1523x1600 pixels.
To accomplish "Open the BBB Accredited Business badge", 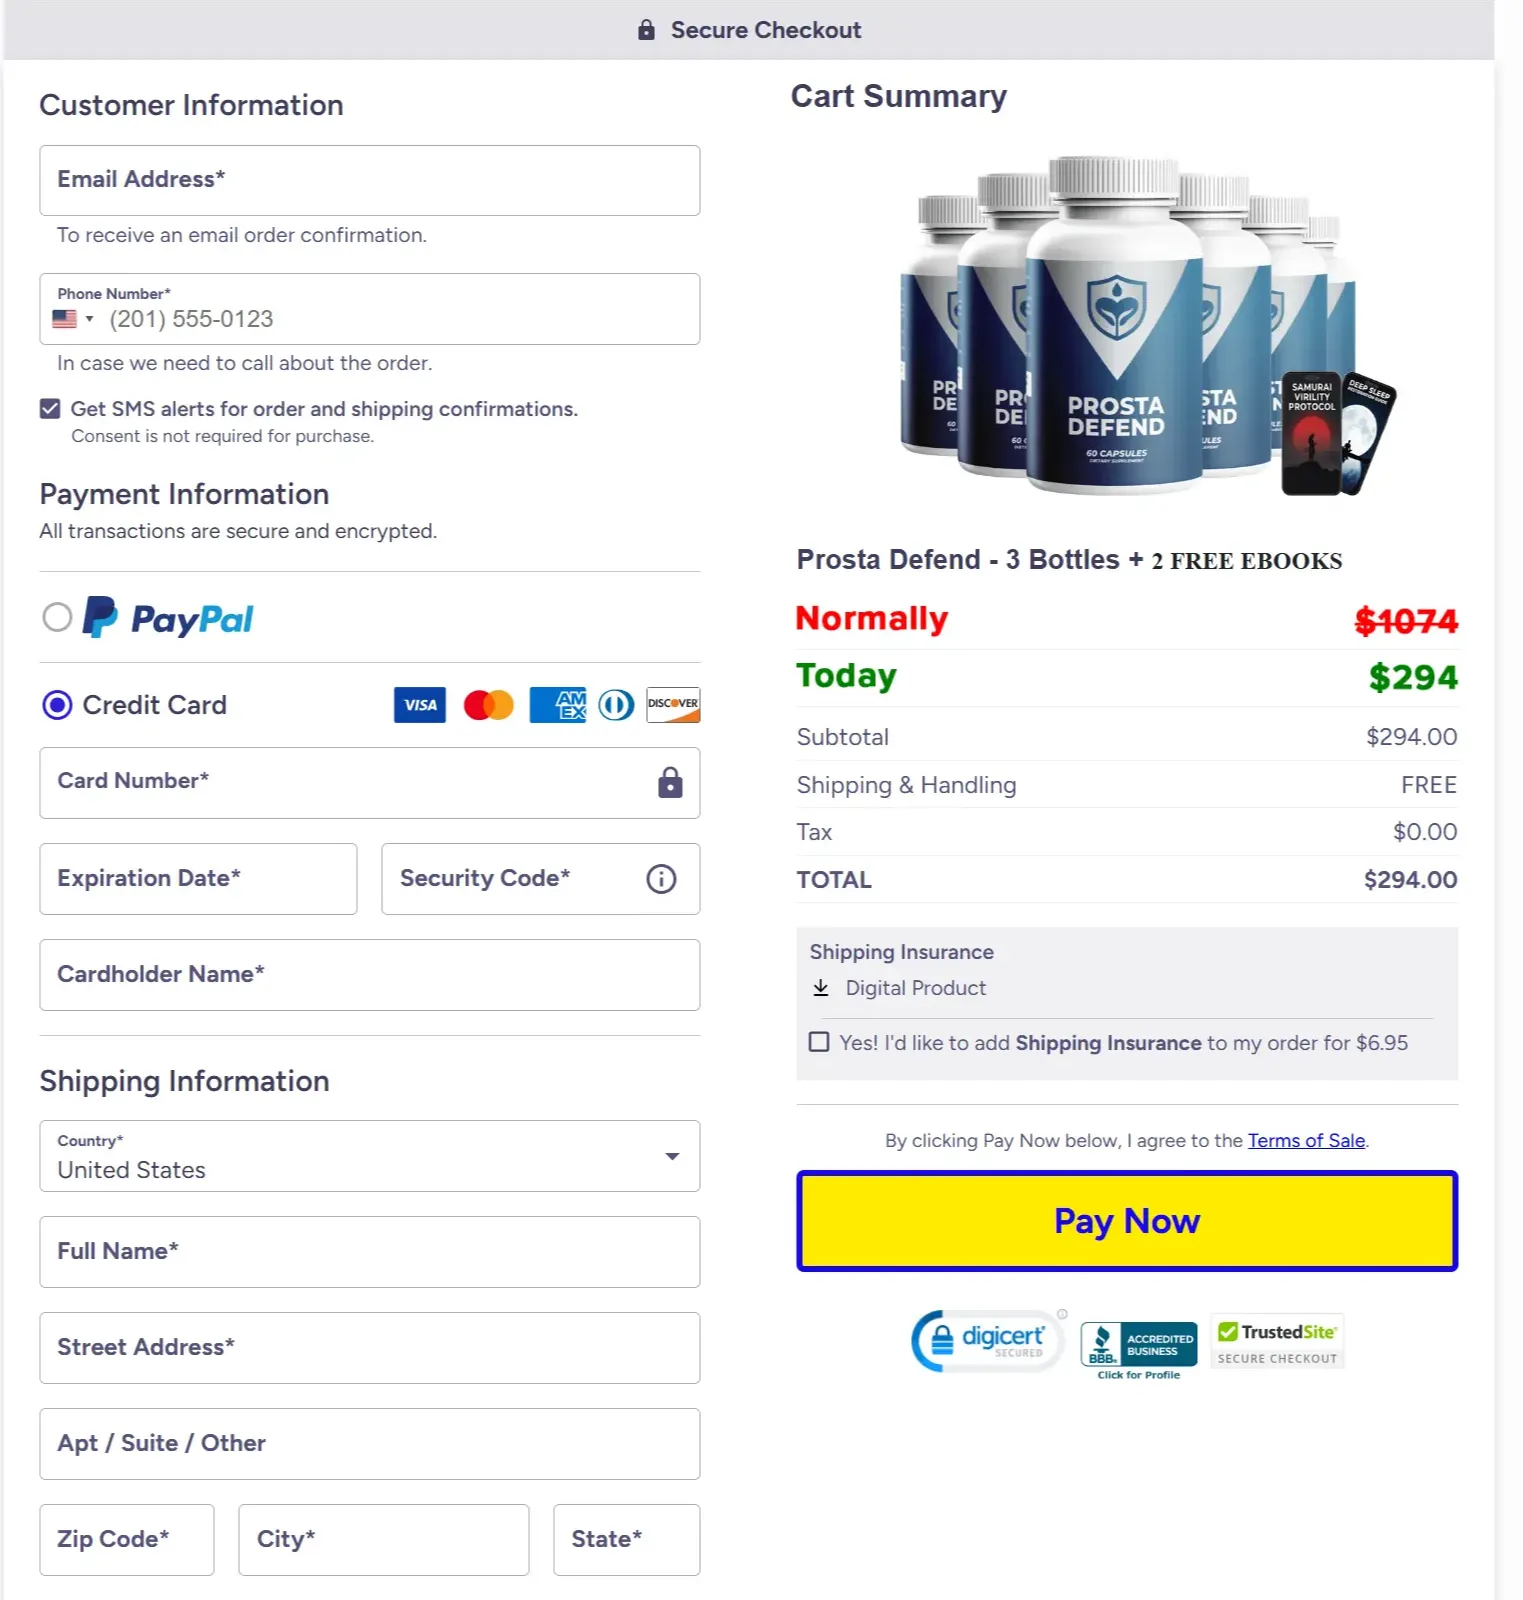I will pos(1139,1347).
